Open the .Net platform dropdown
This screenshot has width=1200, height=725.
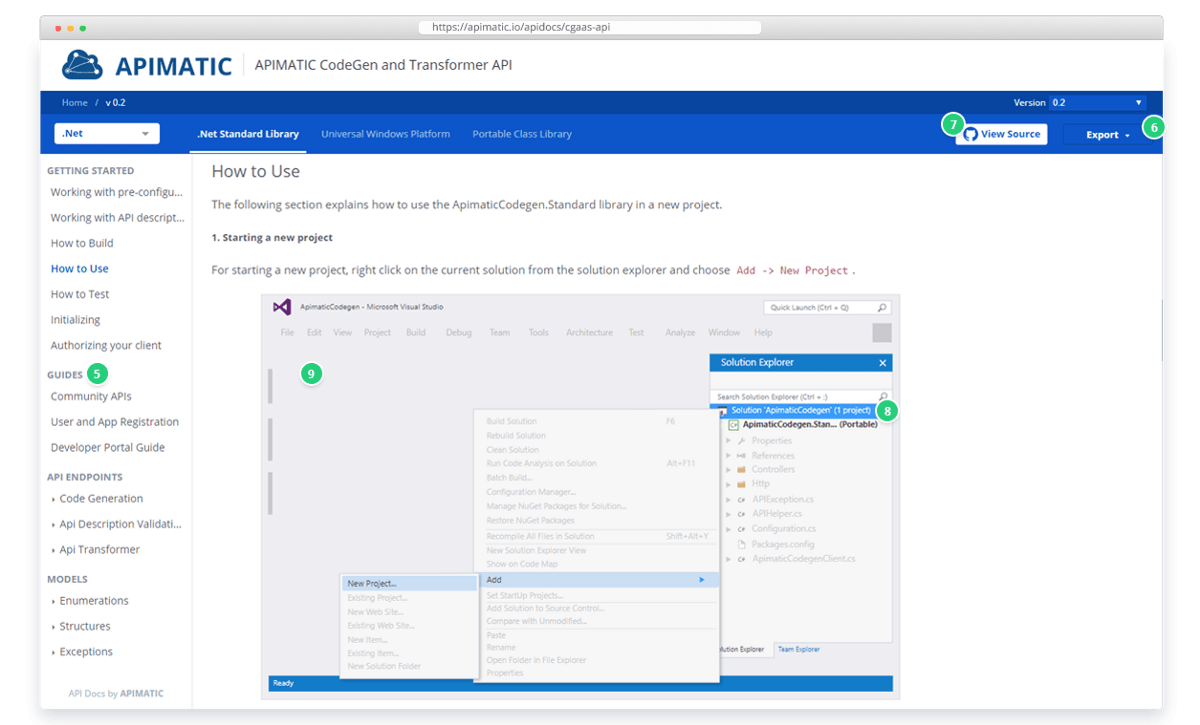(x=106, y=134)
